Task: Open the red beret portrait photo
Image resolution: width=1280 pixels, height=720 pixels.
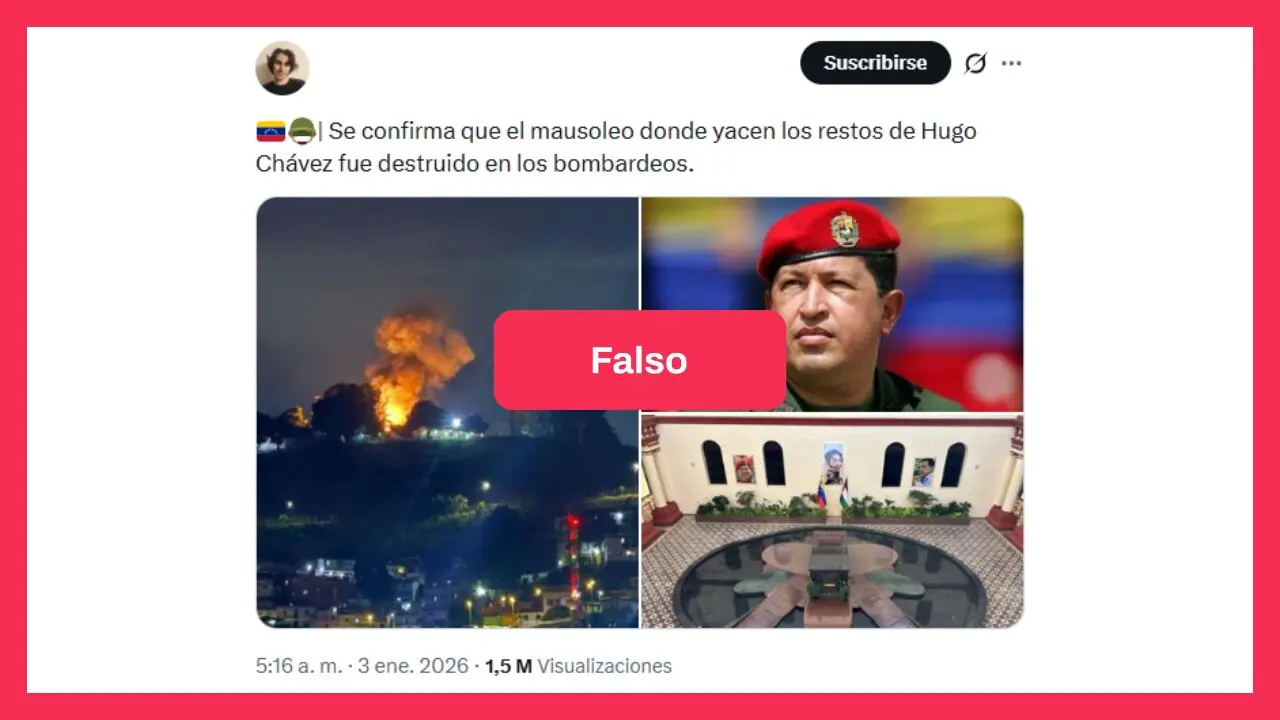Action: tap(832, 304)
